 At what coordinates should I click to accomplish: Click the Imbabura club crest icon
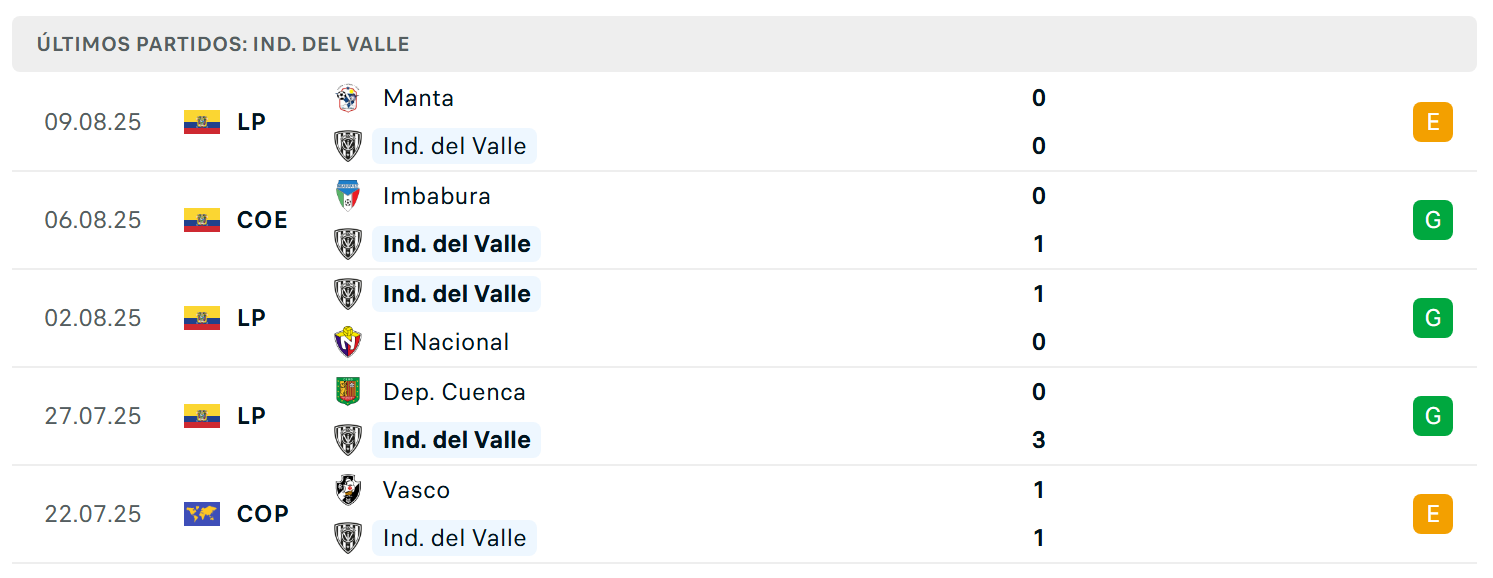click(348, 196)
